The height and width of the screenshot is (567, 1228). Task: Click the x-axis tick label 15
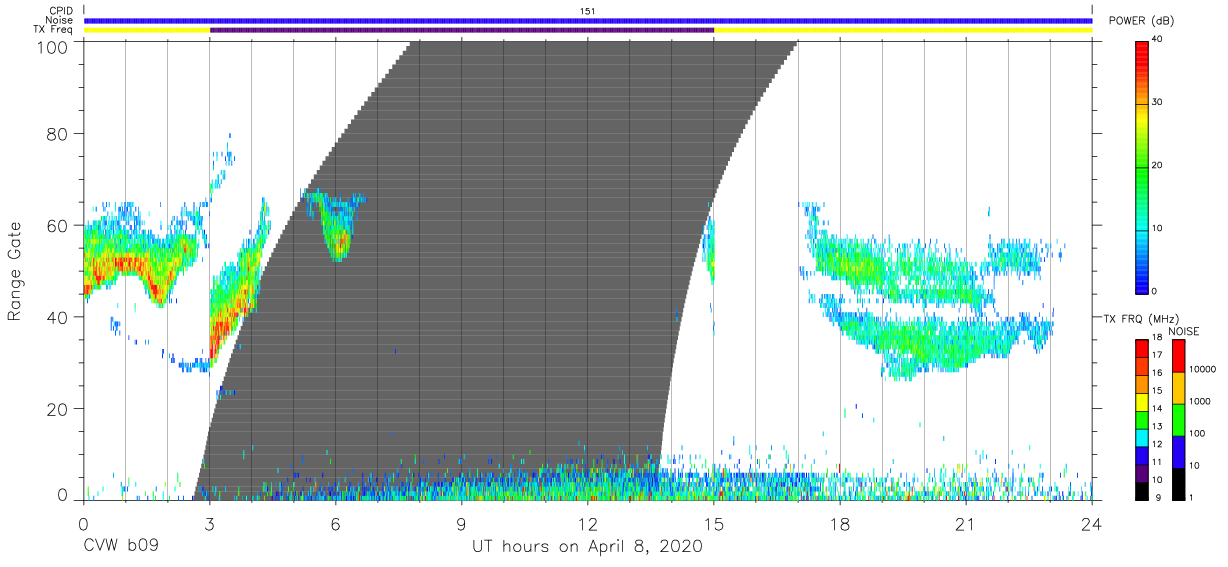pos(714,523)
